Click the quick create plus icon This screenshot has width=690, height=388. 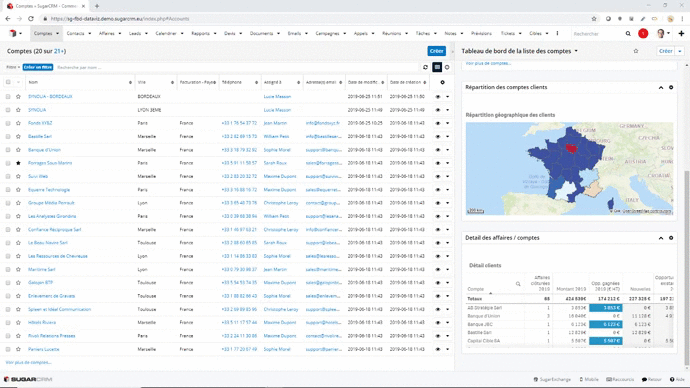(x=681, y=33)
